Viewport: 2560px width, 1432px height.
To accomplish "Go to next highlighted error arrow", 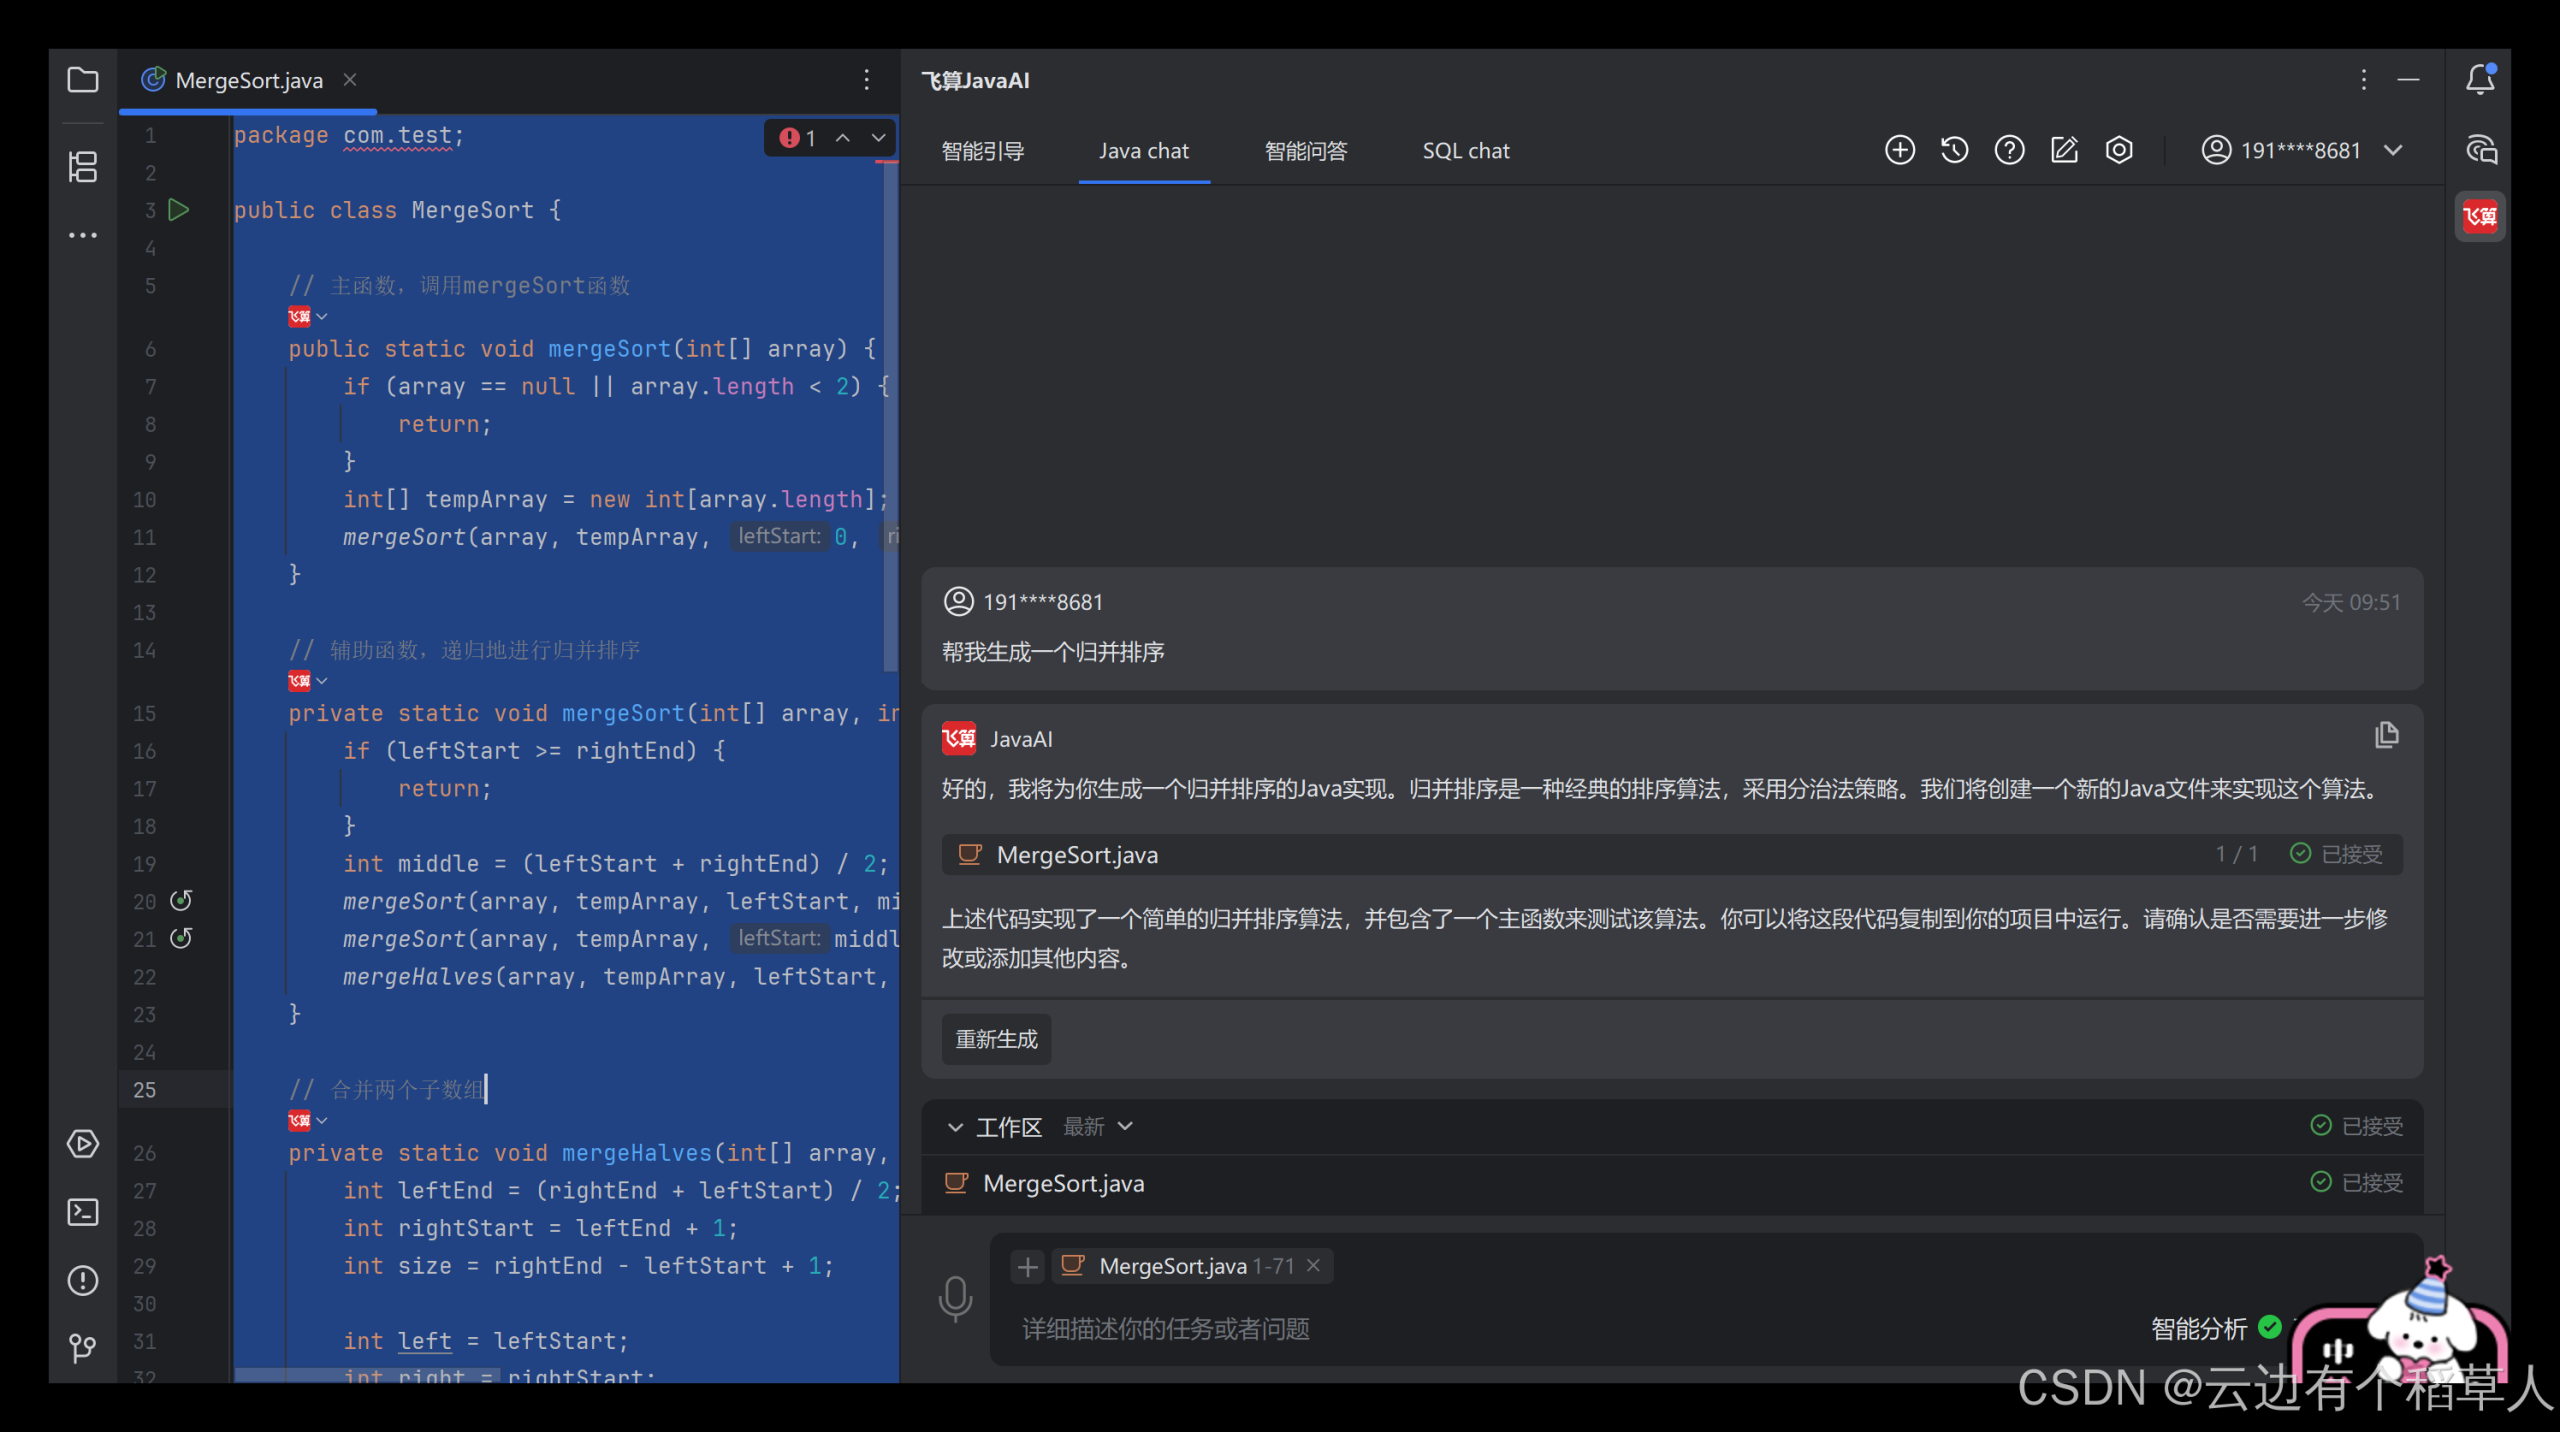I will coord(878,138).
